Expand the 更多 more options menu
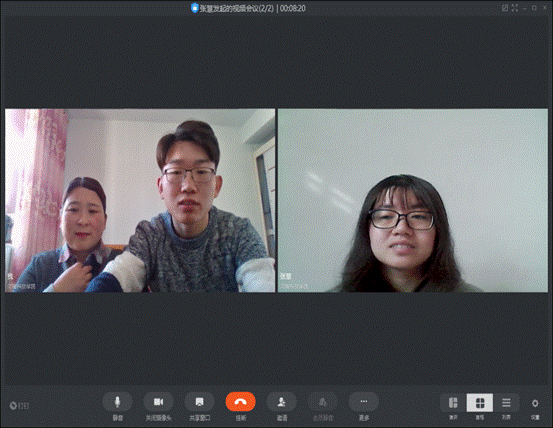 pyautogui.click(x=364, y=402)
